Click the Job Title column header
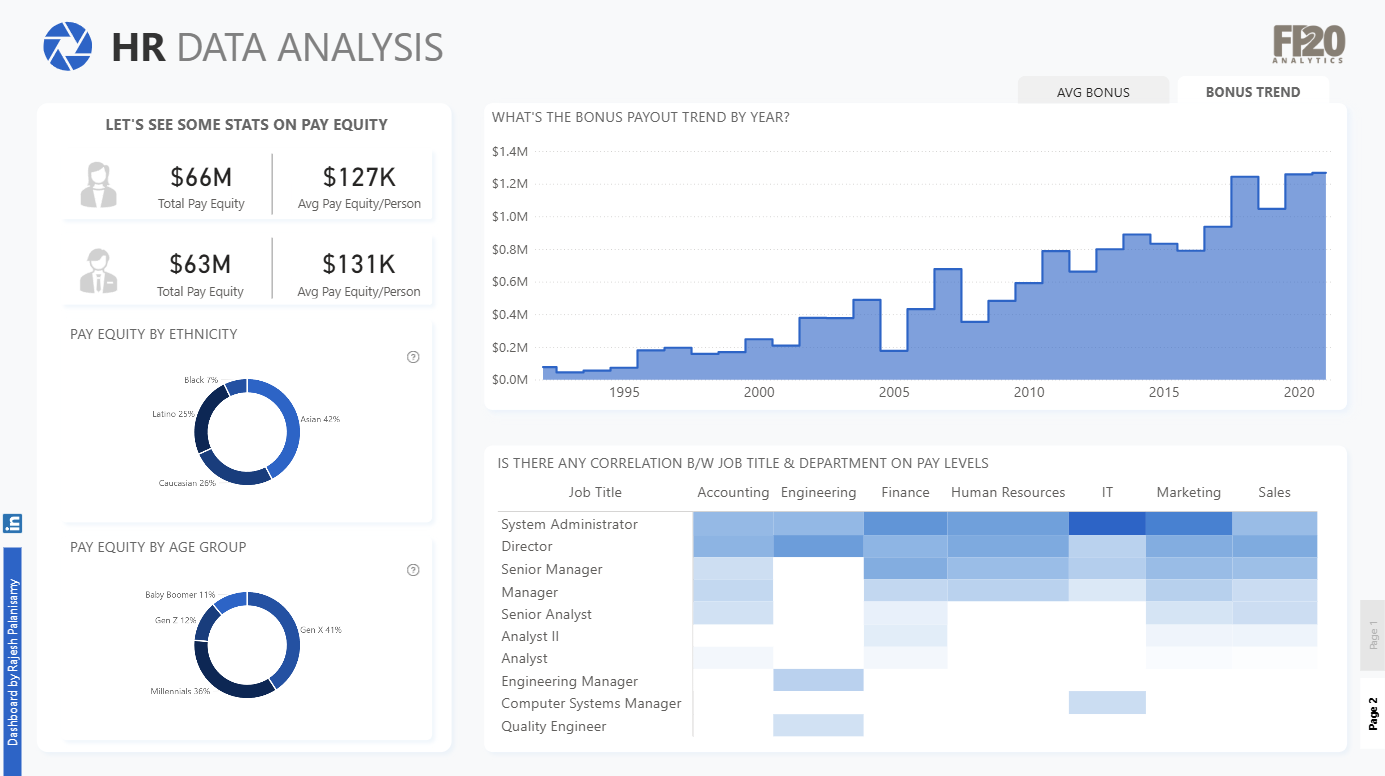 (595, 492)
